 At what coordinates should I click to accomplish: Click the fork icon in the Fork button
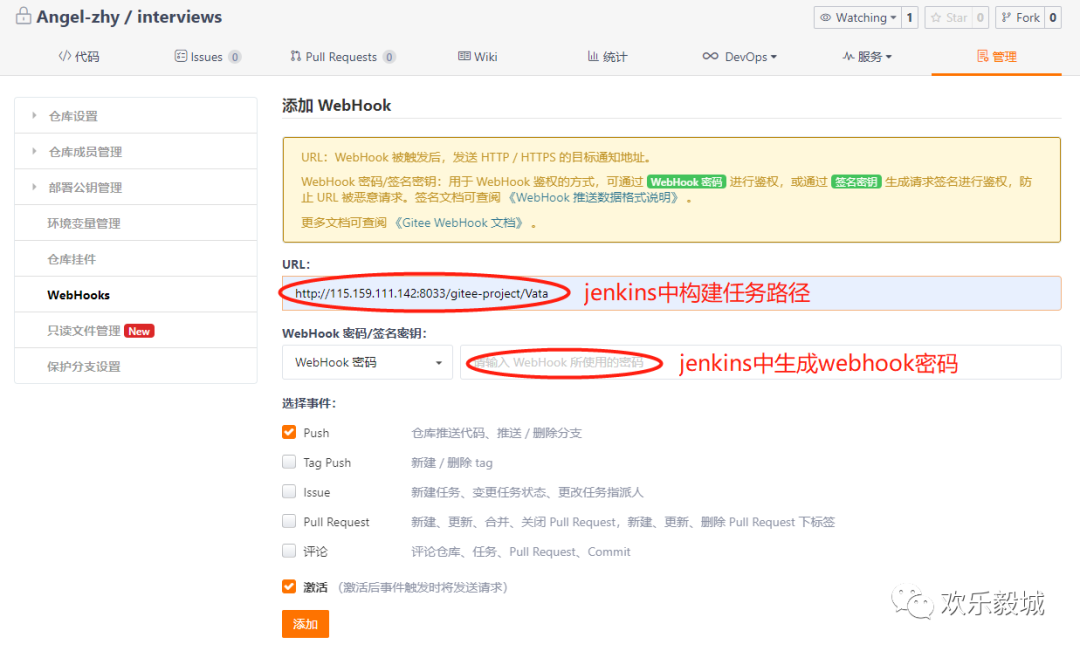click(1006, 18)
